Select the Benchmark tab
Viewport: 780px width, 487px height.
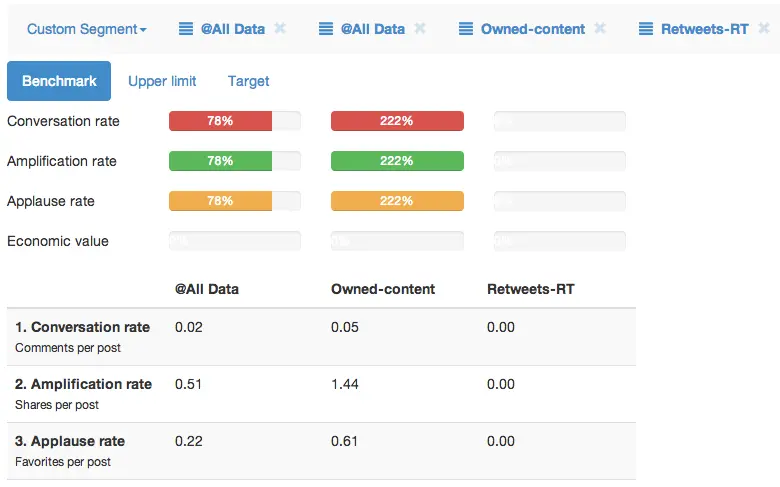pyautogui.click(x=59, y=81)
